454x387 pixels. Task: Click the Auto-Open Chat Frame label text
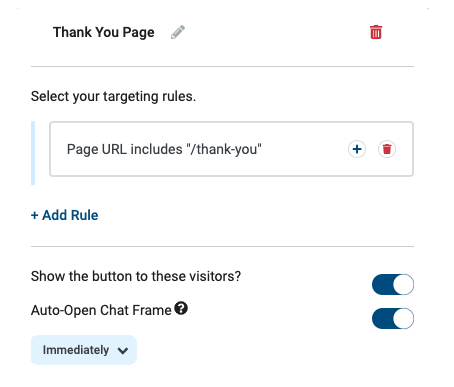point(101,310)
